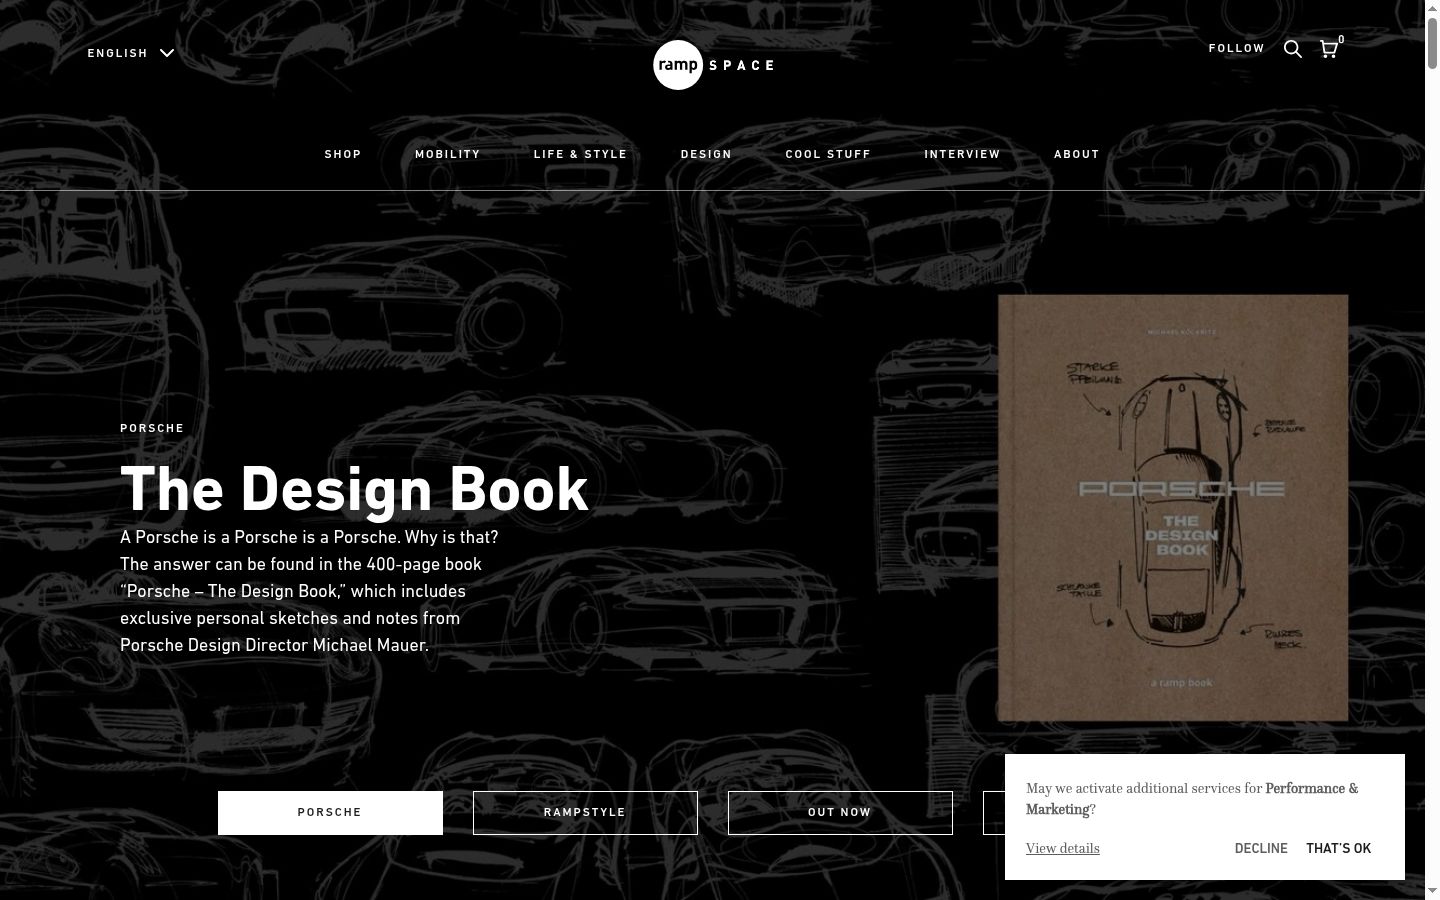Open the About menu

(x=1077, y=154)
